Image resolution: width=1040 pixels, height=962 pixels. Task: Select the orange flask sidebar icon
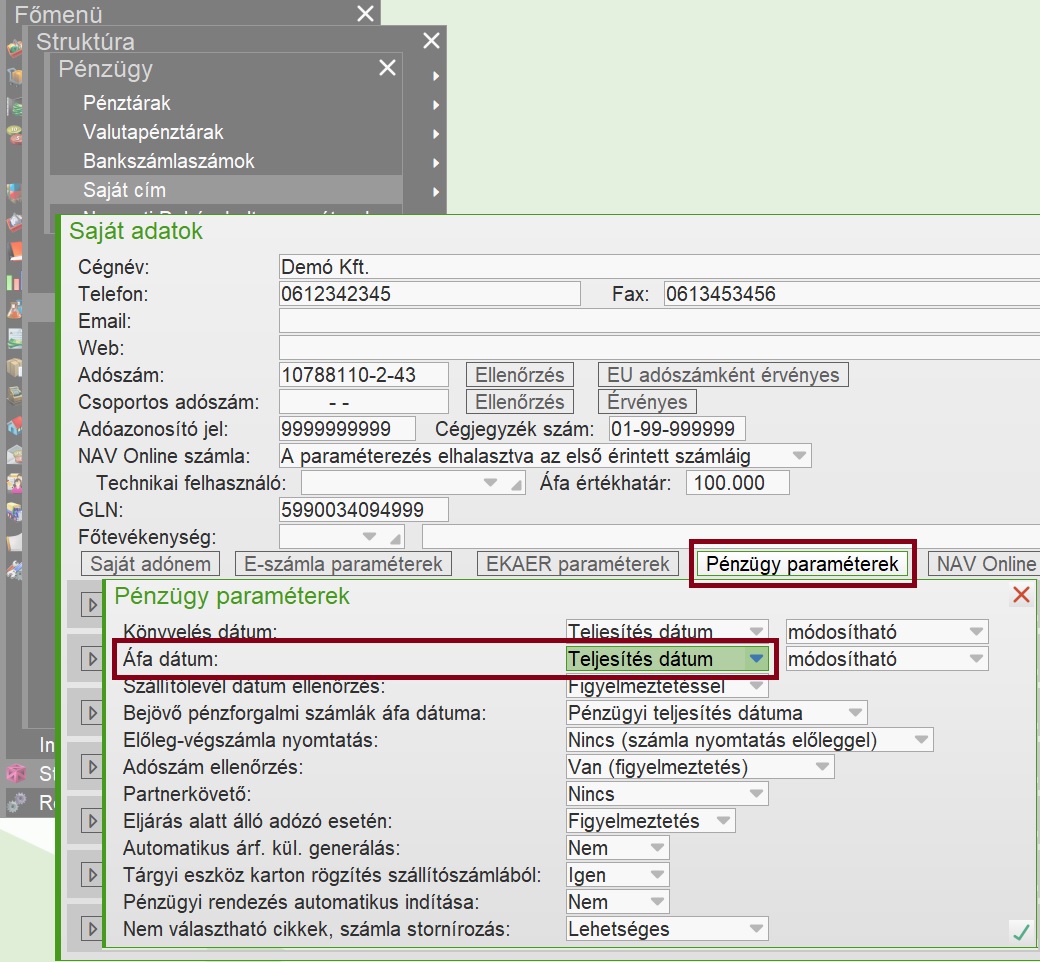[x=14, y=309]
